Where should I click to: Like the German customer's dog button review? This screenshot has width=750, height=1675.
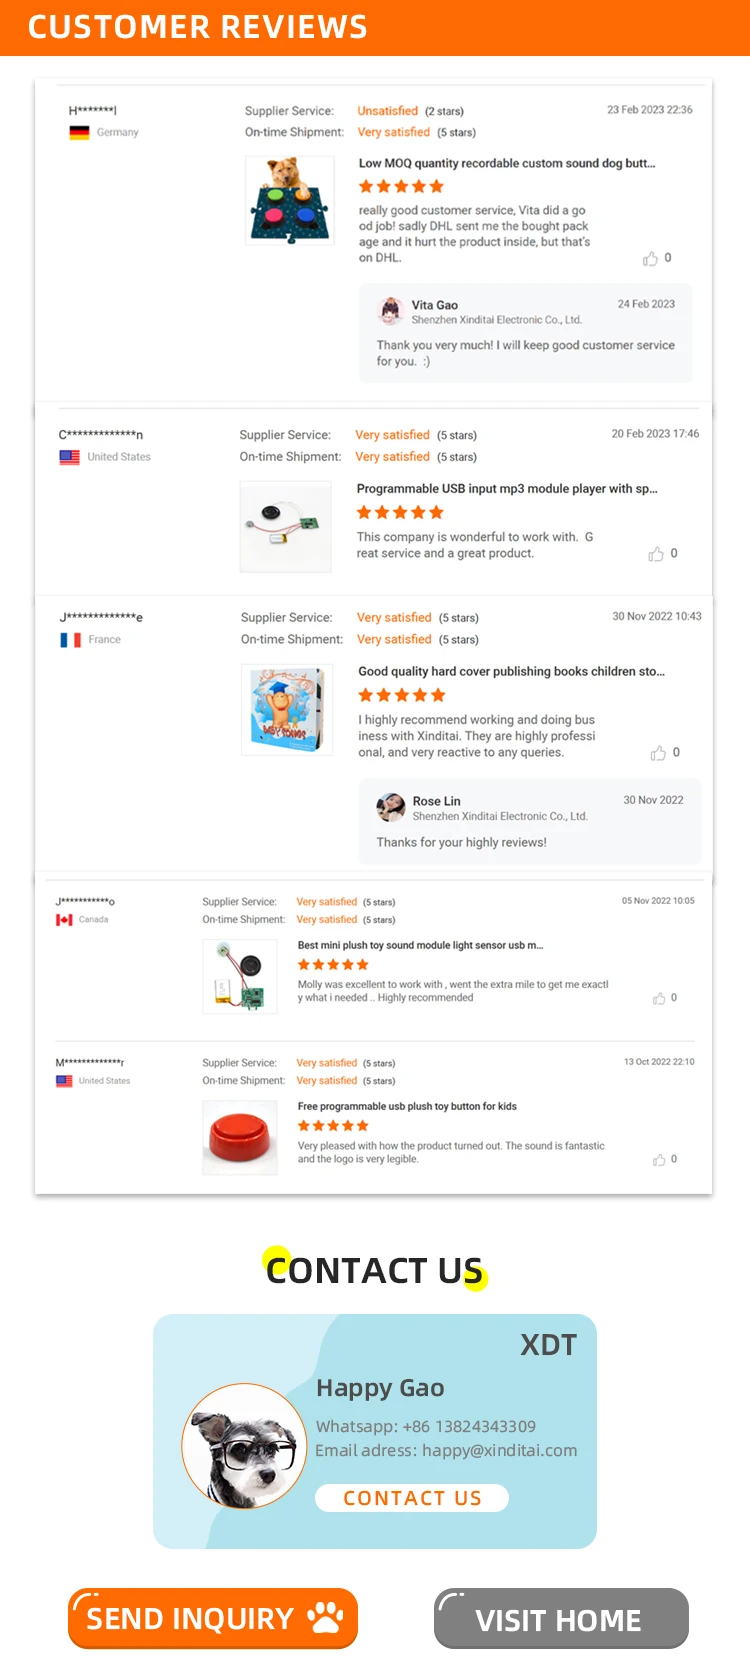(650, 259)
